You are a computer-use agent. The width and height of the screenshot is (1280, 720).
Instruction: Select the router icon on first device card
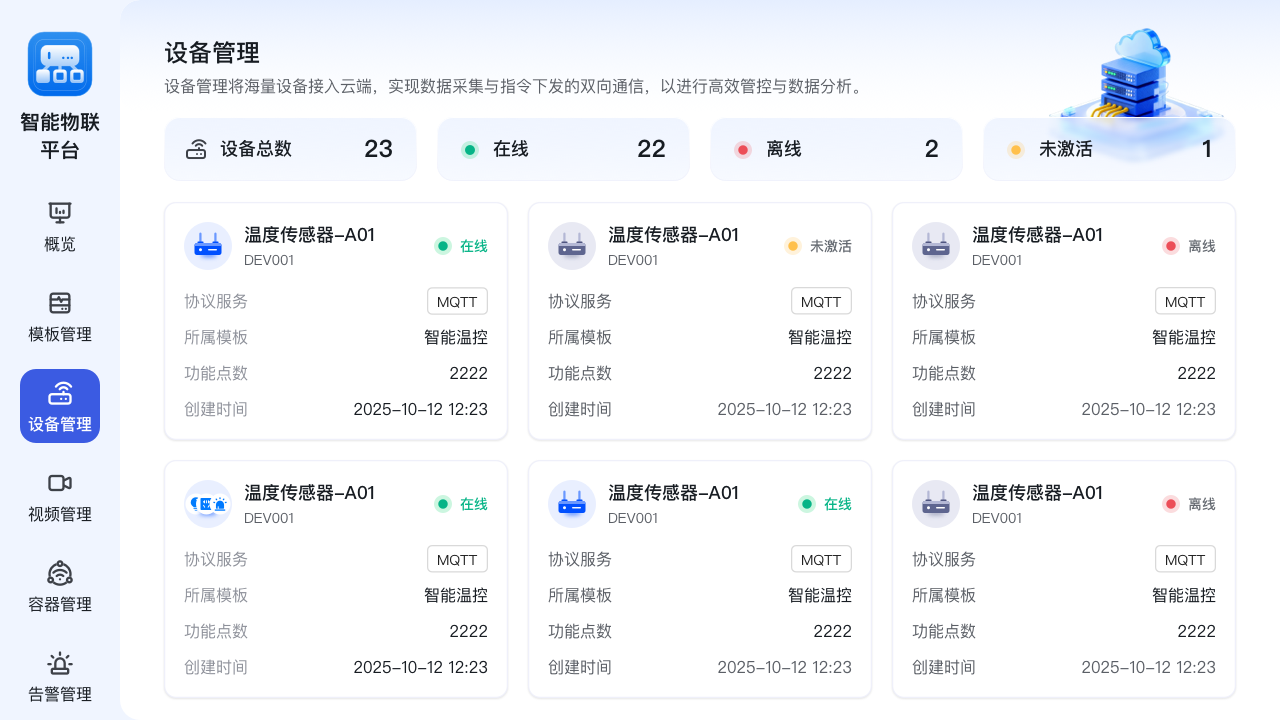208,245
